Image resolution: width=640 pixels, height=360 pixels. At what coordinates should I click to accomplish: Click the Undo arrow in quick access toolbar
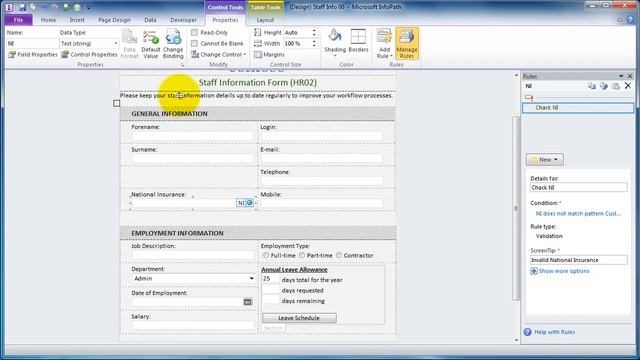pyautogui.click(x=44, y=7)
